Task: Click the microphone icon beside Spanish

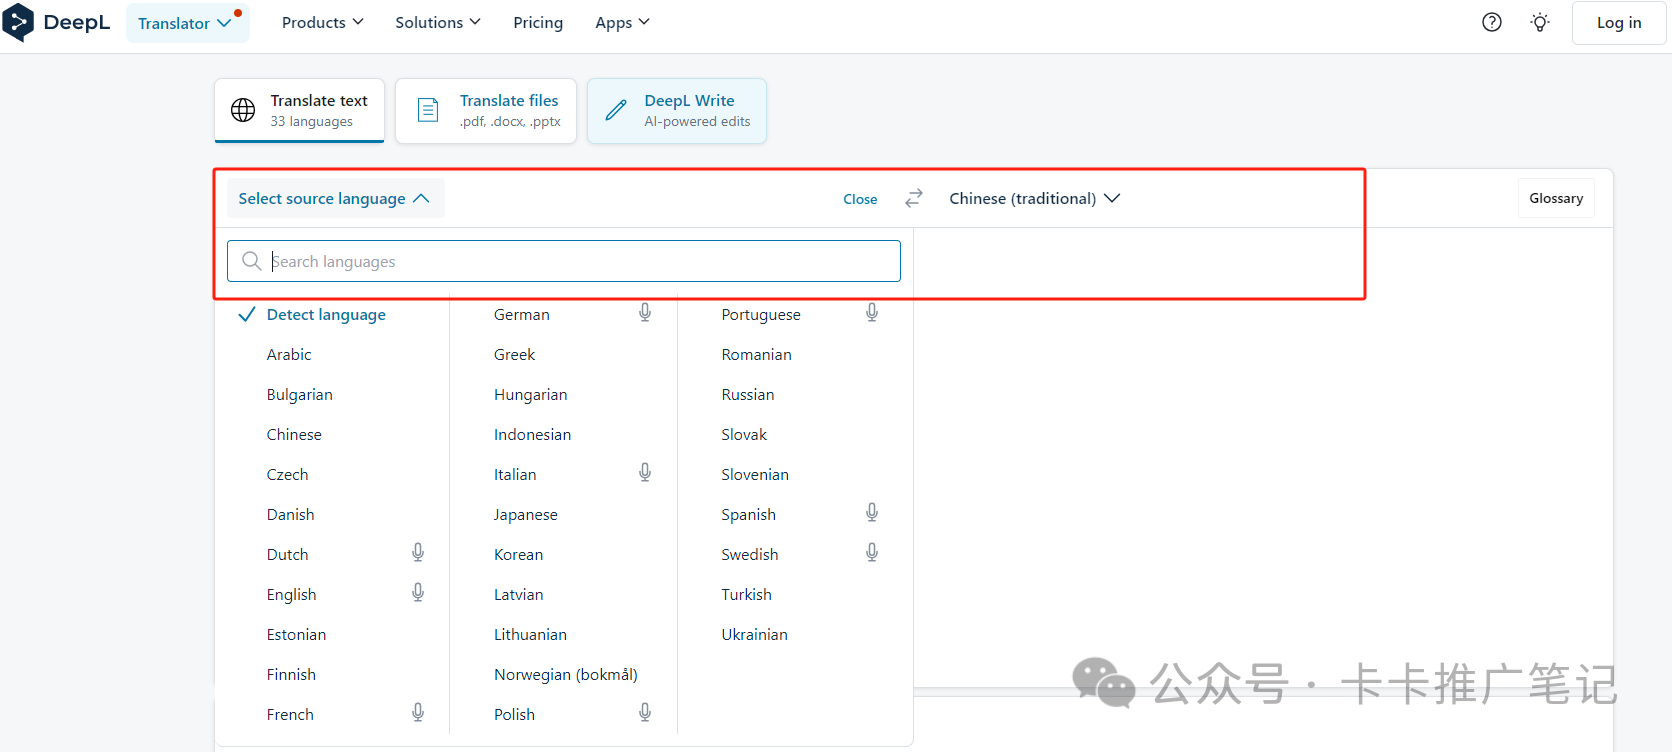Action: (872, 513)
